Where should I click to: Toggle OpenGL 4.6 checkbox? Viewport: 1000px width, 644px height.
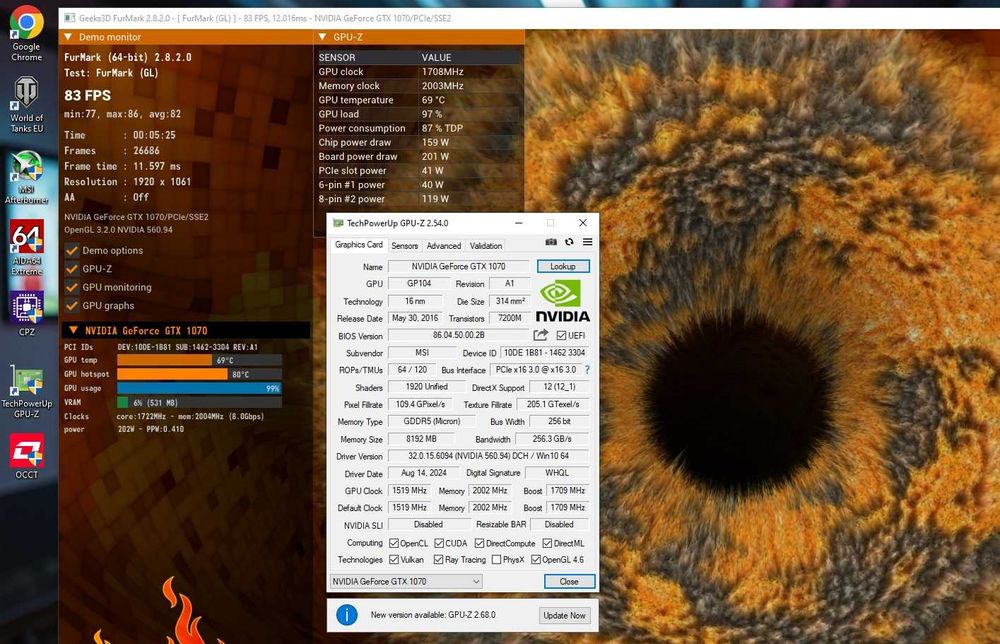click(536, 560)
